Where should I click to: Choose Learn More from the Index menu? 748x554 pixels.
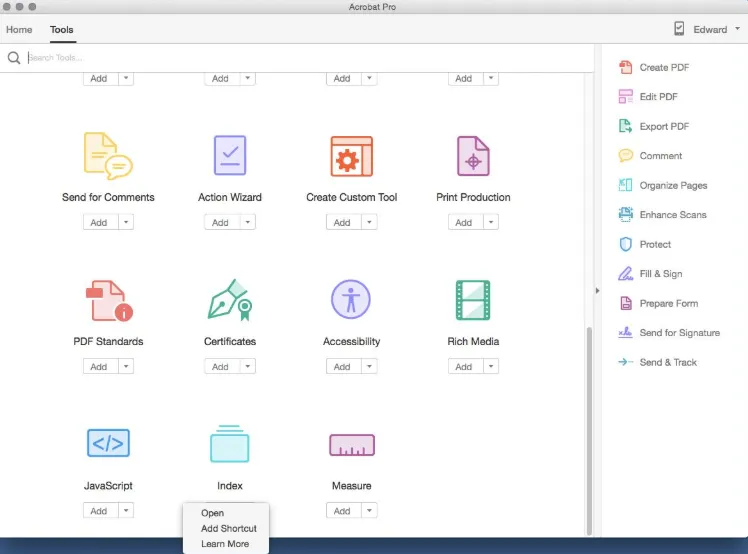coord(226,544)
